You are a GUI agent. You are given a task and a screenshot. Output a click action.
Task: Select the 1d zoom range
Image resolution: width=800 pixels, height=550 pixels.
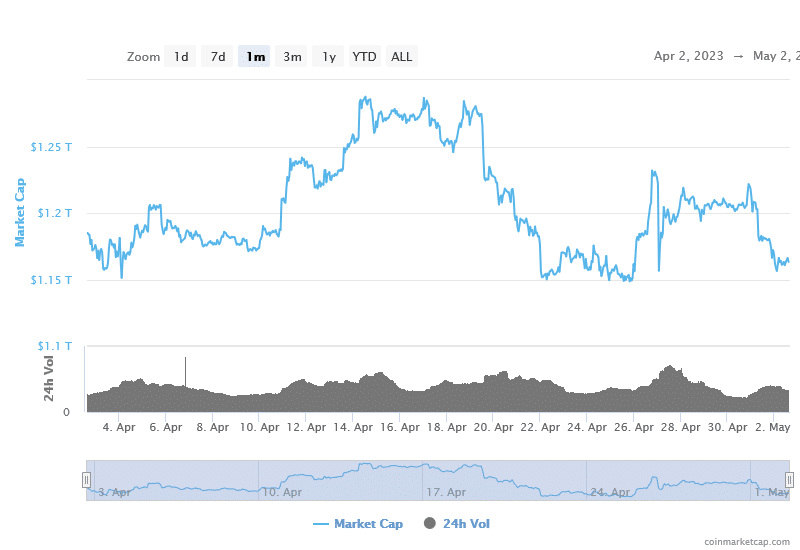click(x=180, y=57)
